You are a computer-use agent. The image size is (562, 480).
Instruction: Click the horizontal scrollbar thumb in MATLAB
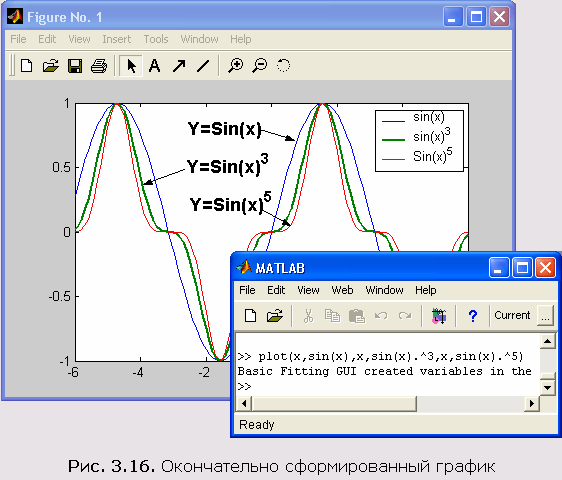pyautogui.click(x=334, y=404)
